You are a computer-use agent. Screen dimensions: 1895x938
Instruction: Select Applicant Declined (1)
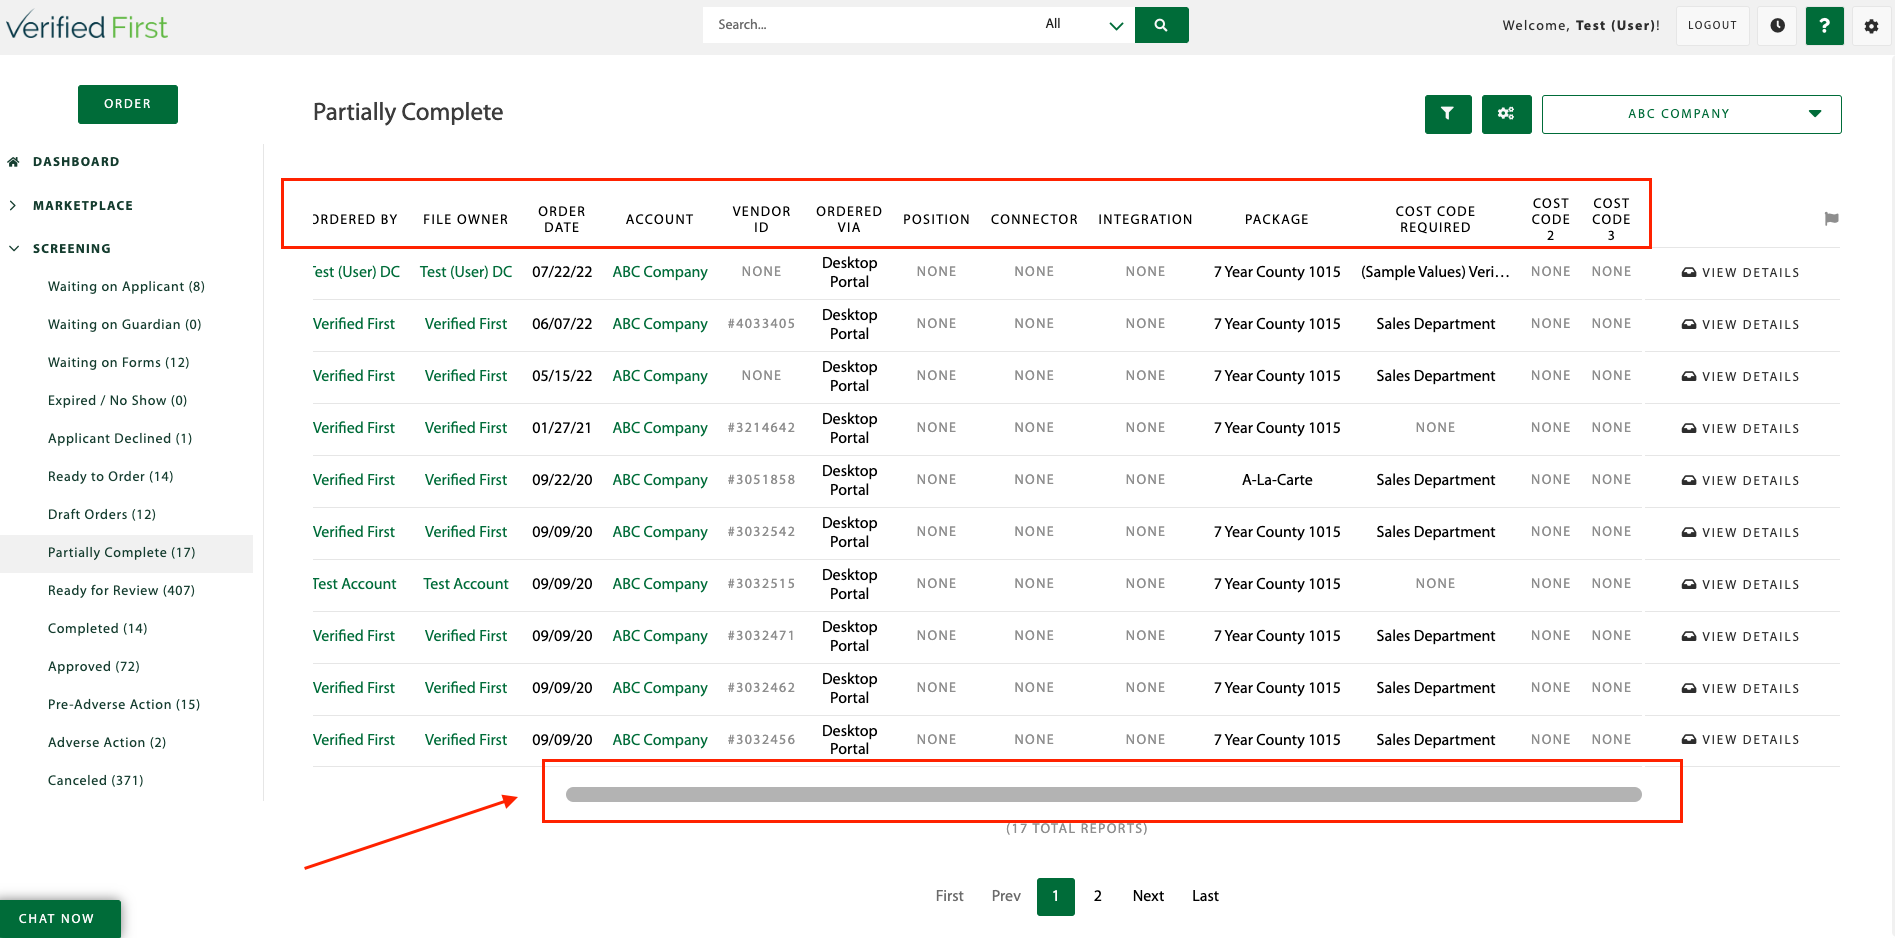(x=120, y=439)
